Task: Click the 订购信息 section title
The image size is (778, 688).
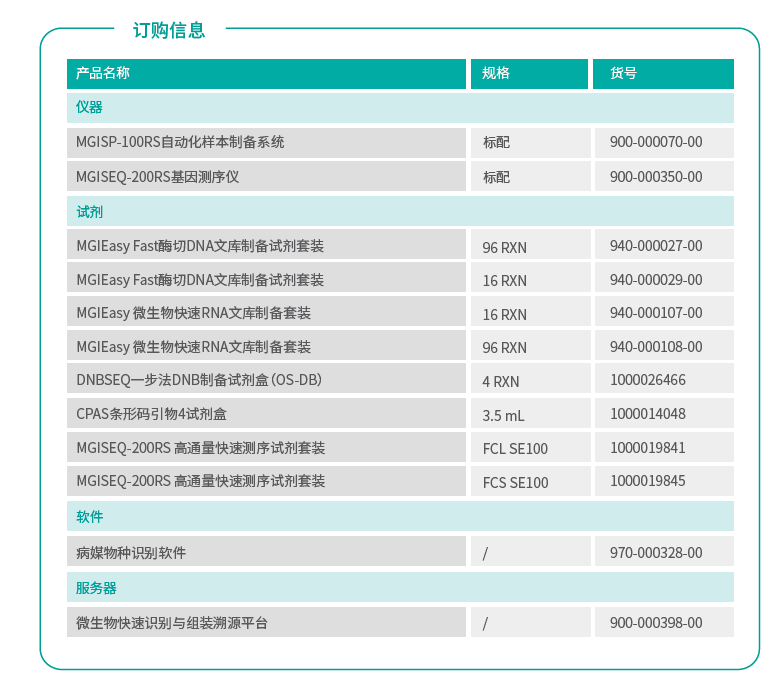Action: [x=169, y=30]
